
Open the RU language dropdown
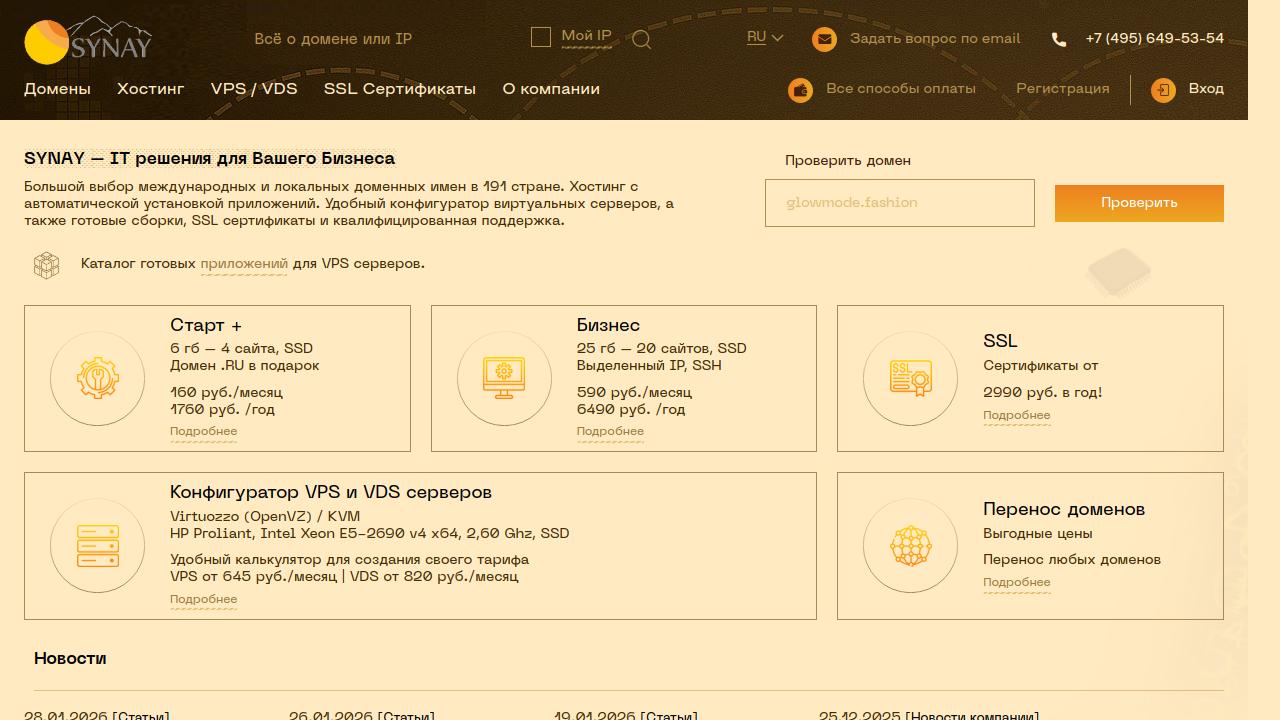click(x=764, y=37)
